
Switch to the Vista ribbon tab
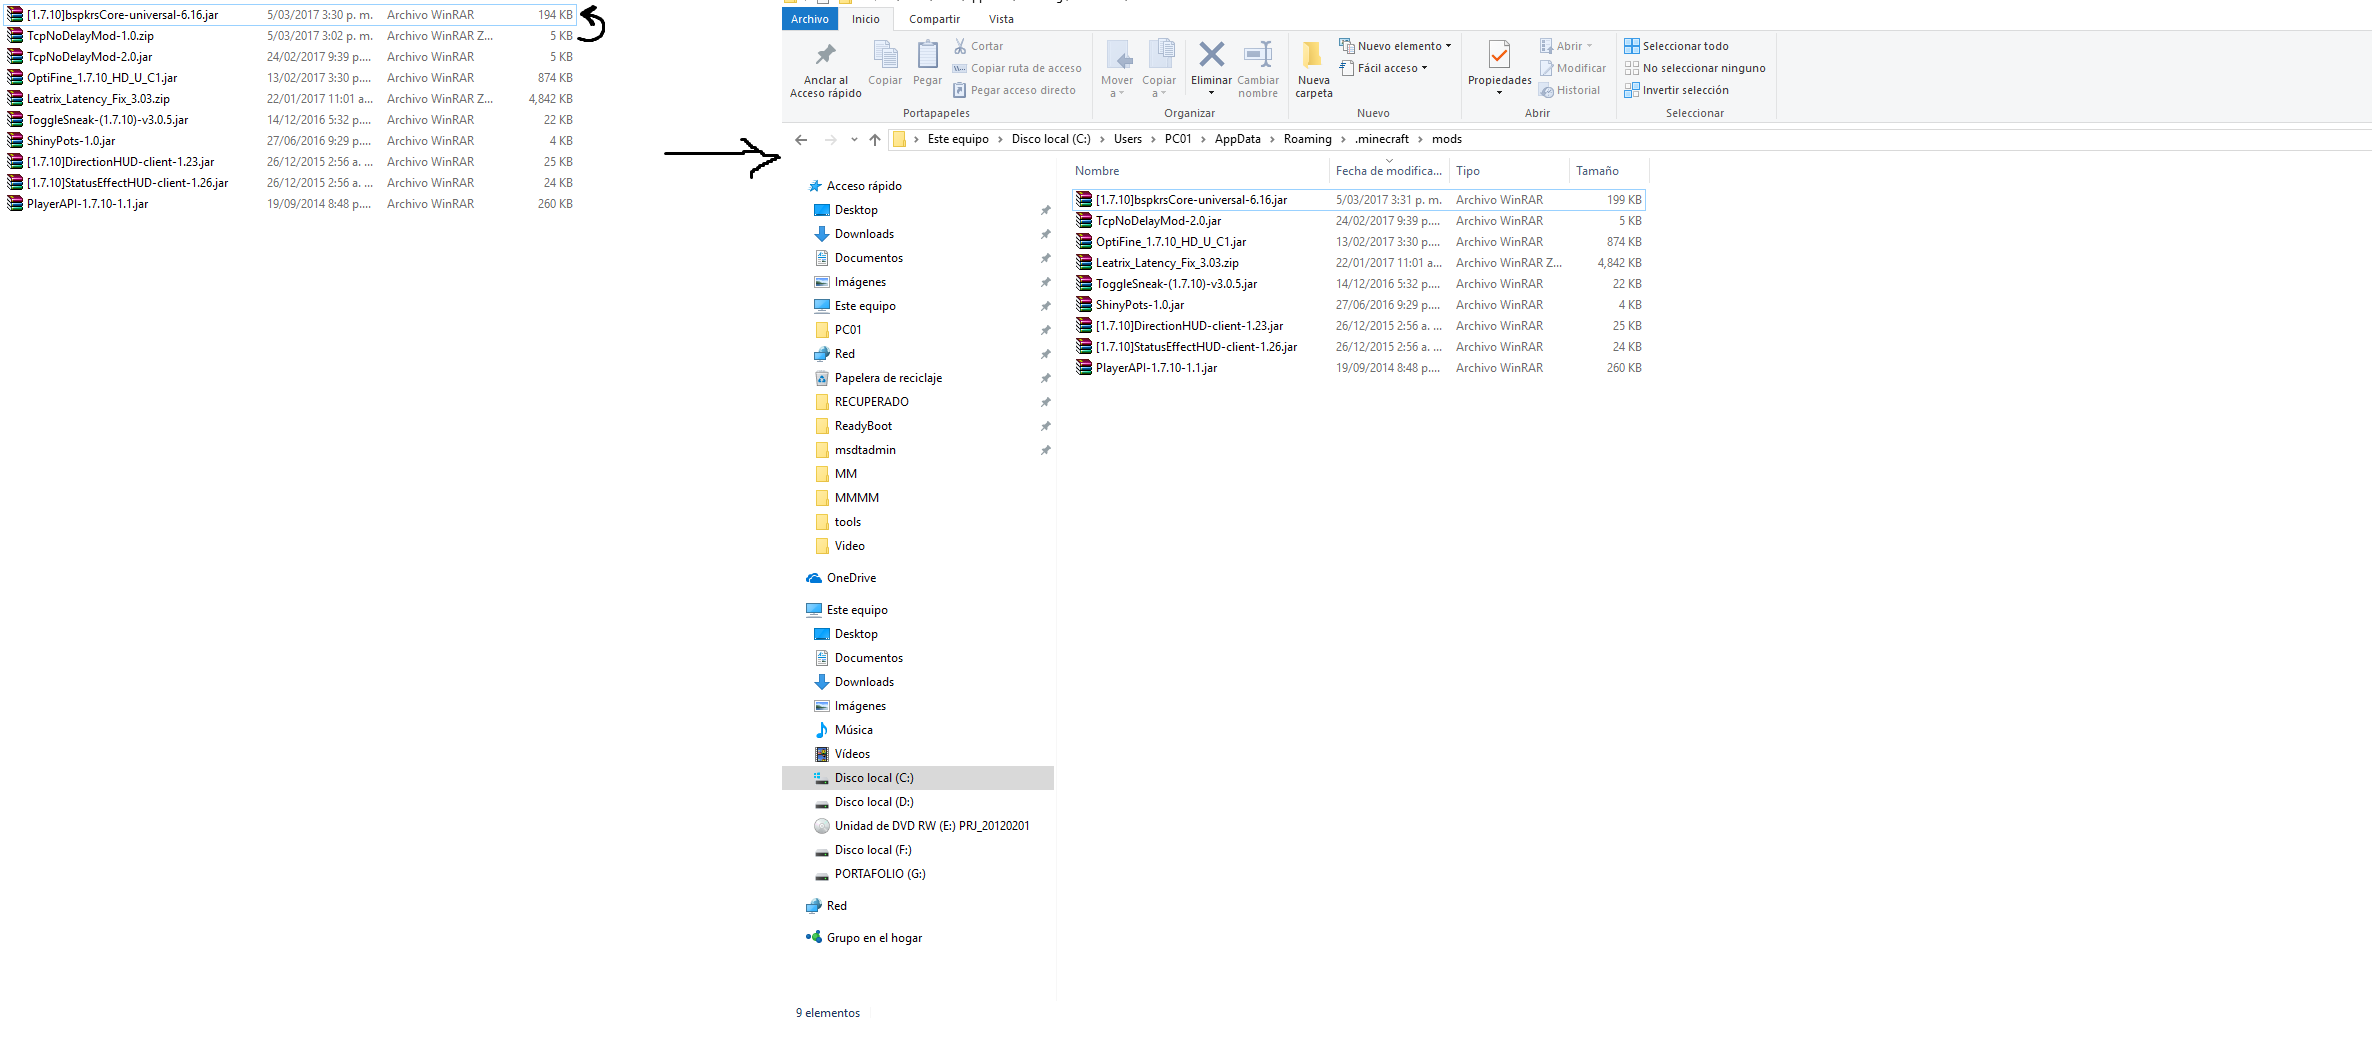coord(1001,19)
